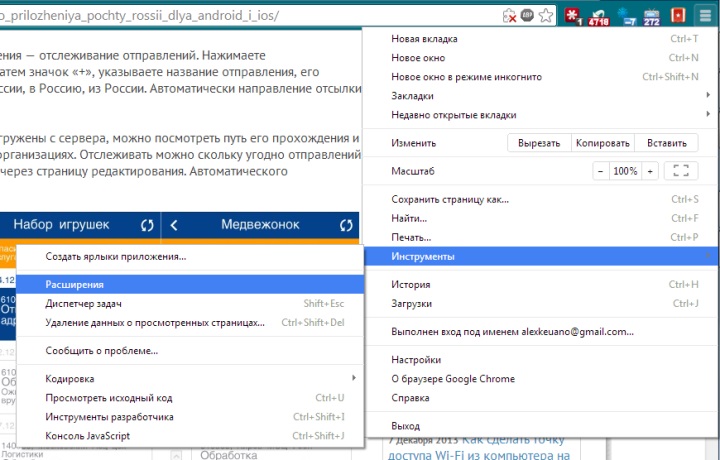
Task: Select Новое окно menu item
Action: click(x=540, y=58)
